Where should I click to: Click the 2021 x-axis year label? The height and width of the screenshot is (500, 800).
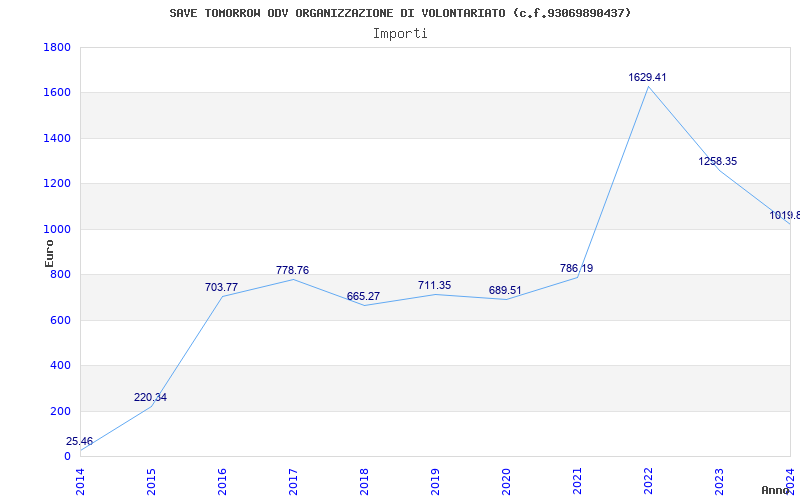[577, 480]
